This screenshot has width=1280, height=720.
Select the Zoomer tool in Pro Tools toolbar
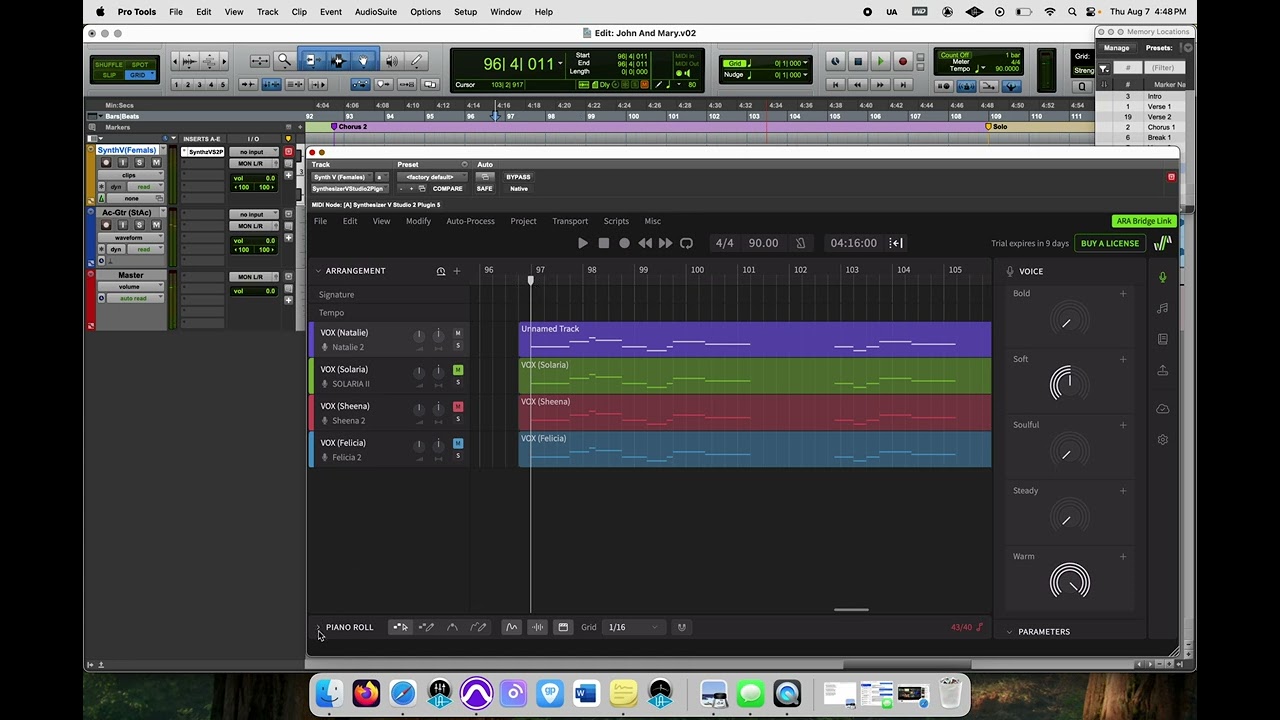point(284,61)
